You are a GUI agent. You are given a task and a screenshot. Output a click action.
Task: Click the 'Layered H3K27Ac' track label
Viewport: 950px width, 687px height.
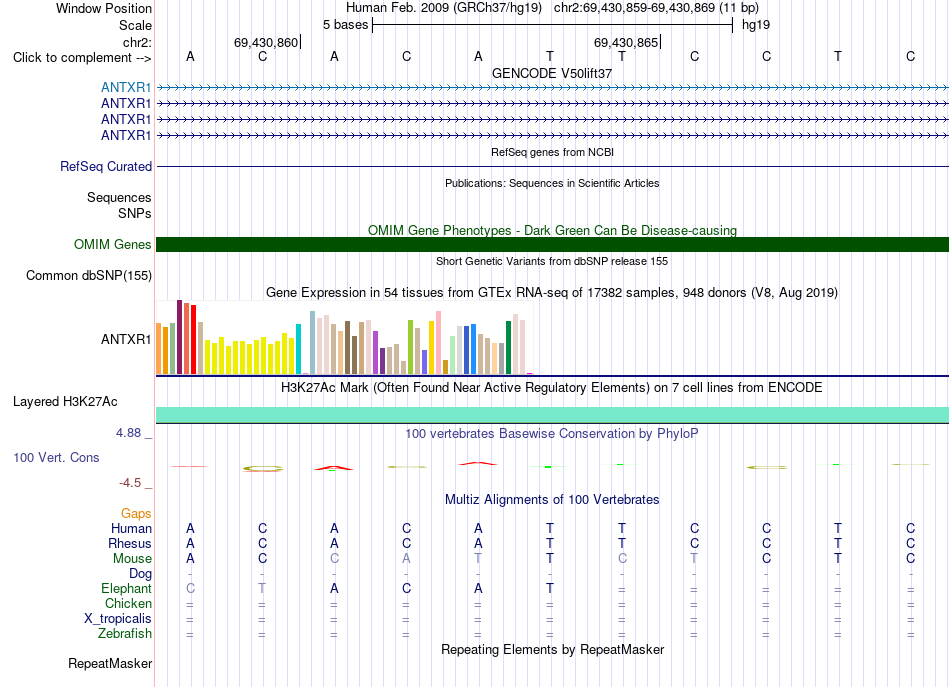click(x=65, y=402)
